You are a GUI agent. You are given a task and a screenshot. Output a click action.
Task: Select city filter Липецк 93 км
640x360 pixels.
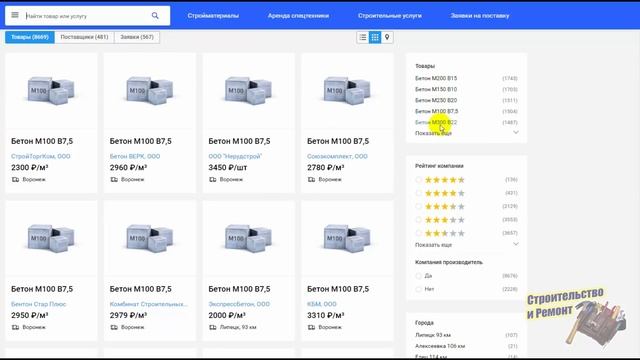coord(433,335)
